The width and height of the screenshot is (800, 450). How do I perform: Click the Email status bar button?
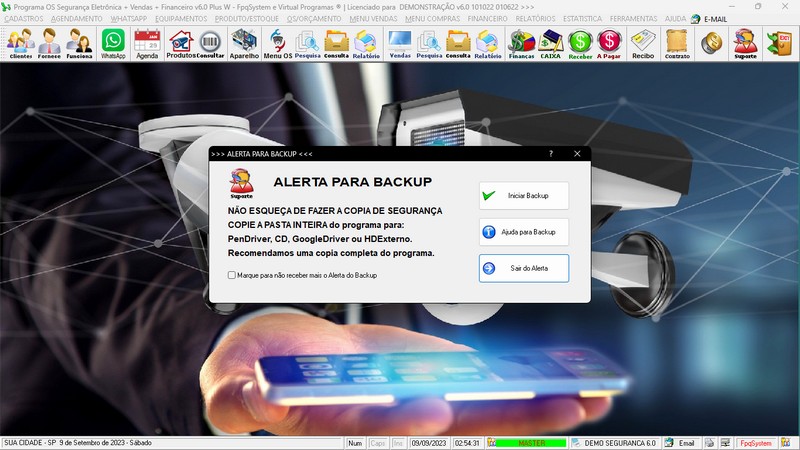click(x=681, y=443)
